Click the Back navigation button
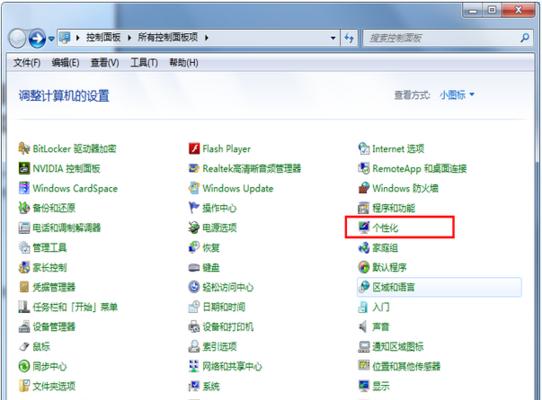542x400 pixels. tap(17, 38)
